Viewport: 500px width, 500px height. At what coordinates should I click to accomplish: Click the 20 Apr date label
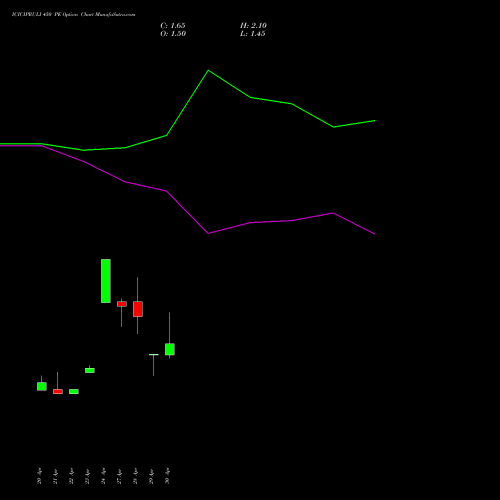39,476
